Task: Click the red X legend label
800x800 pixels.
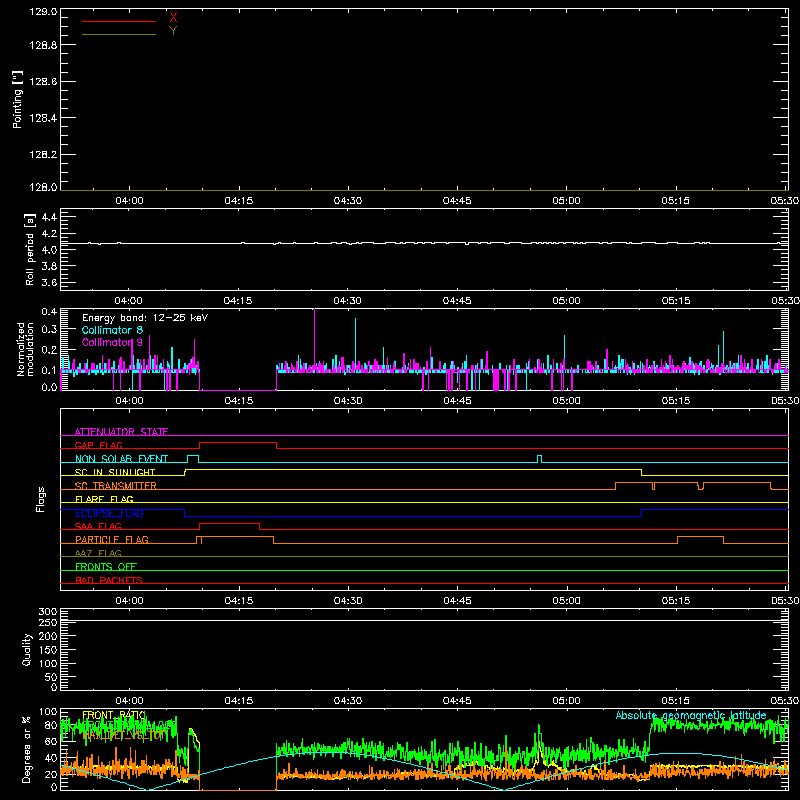Action: pyautogui.click(x=173, y=18)
